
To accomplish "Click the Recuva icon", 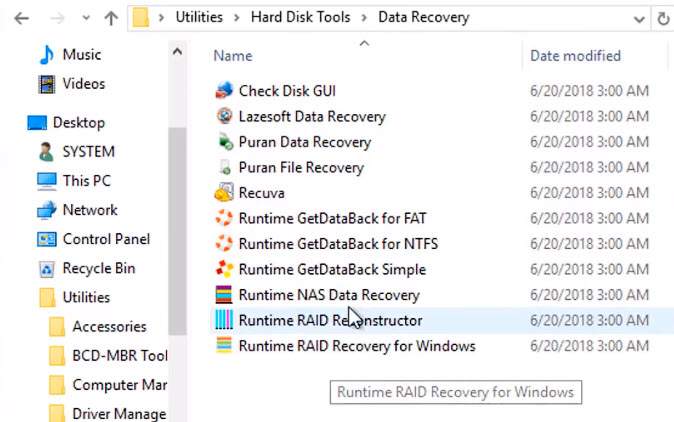I will tap(224, 193).
